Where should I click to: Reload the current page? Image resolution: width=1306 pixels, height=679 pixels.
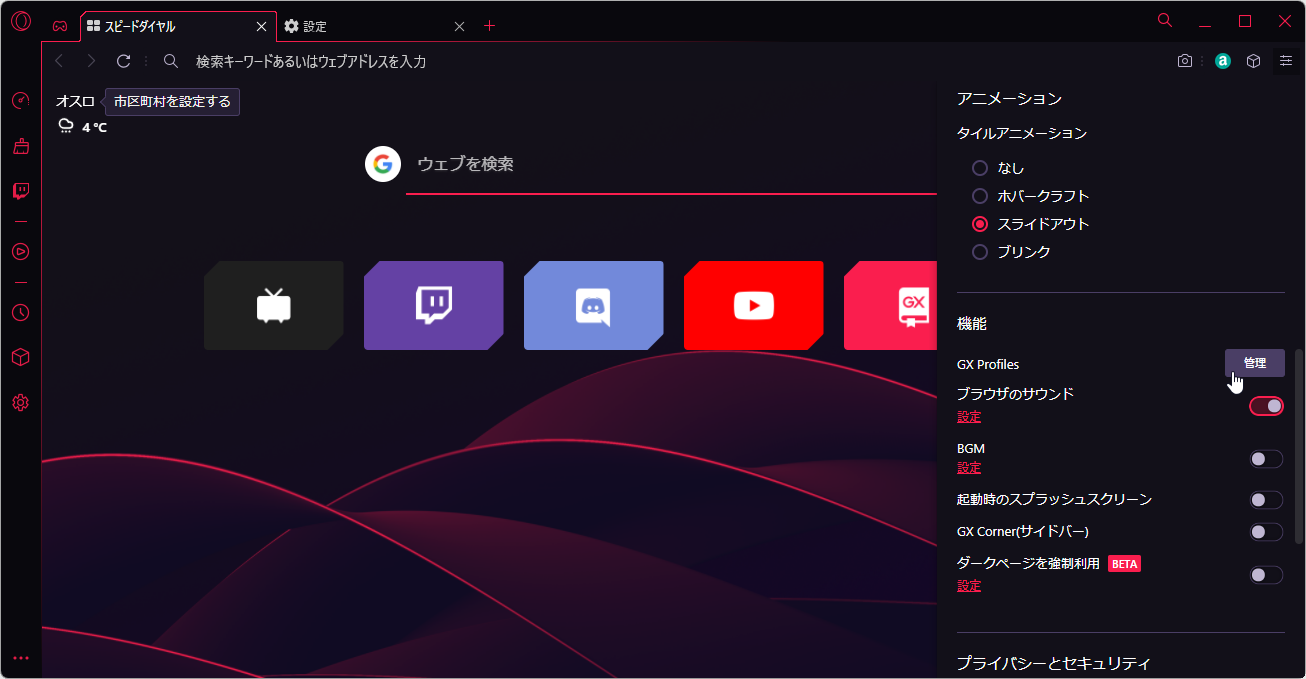[x=122, y=60]
